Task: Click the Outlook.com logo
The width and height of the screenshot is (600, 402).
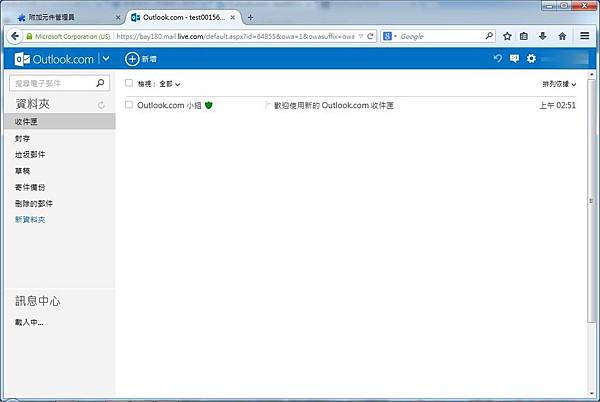Action: pos(54,59)
